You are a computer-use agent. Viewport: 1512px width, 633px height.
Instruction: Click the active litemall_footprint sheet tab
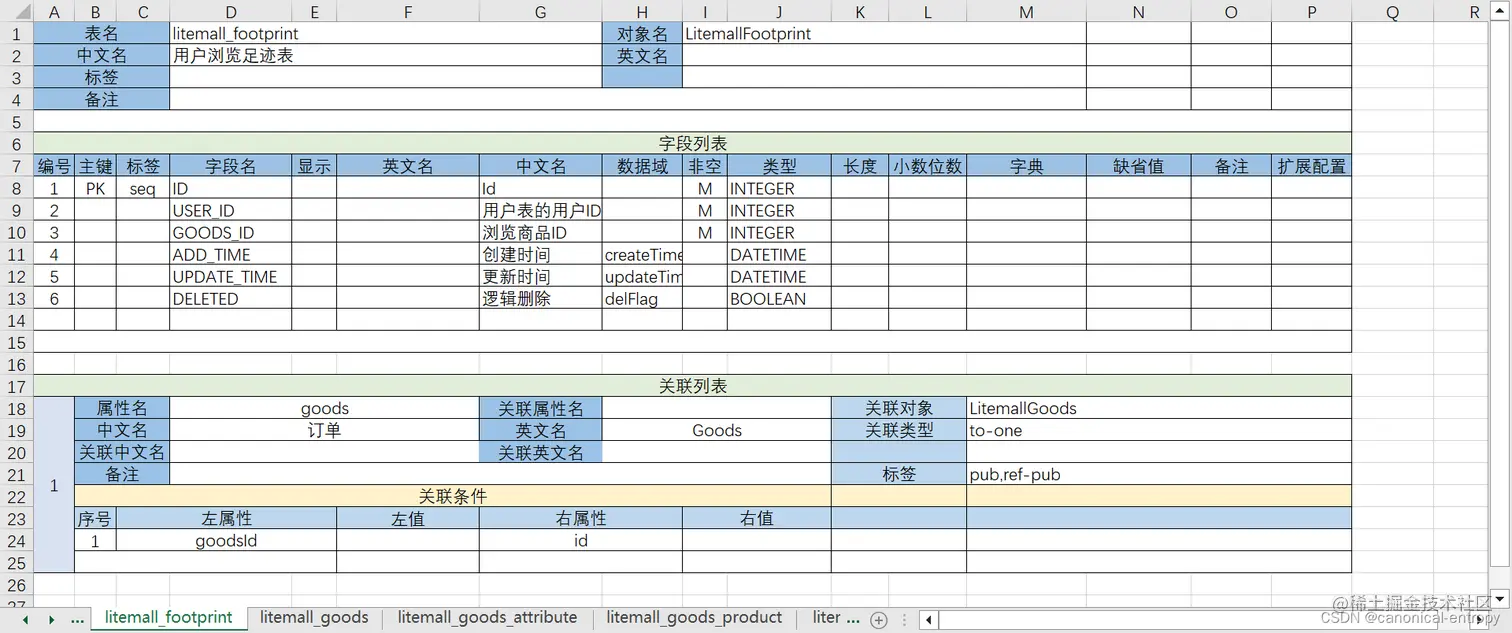point(168,618)
